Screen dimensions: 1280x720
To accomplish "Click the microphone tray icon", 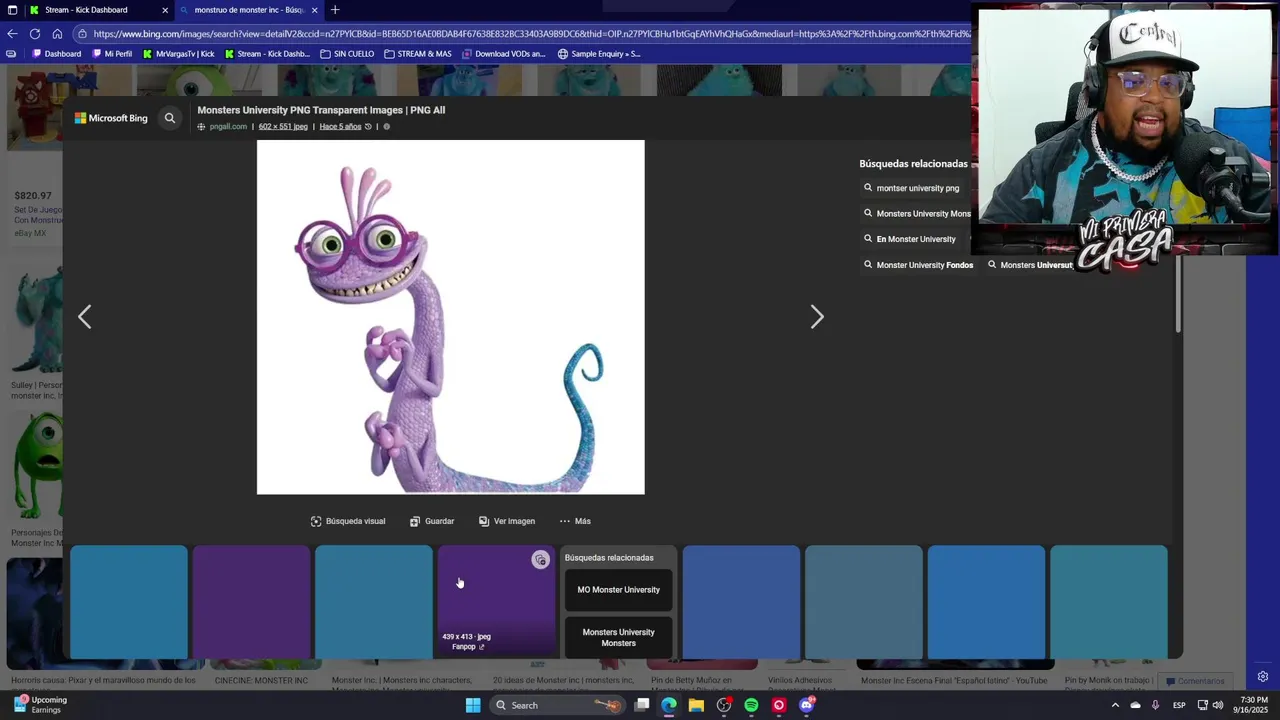I will pos(1155,705).
